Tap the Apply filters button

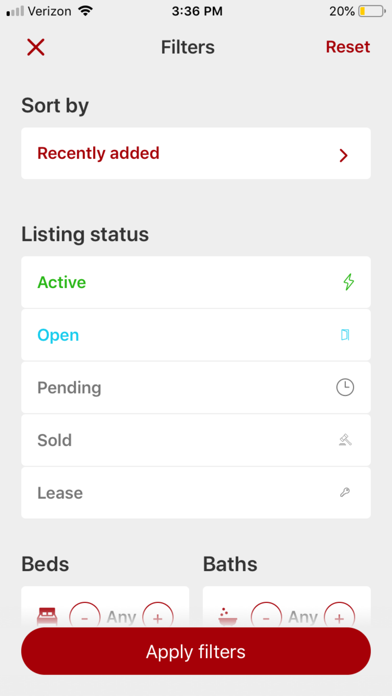coord(196,652)
